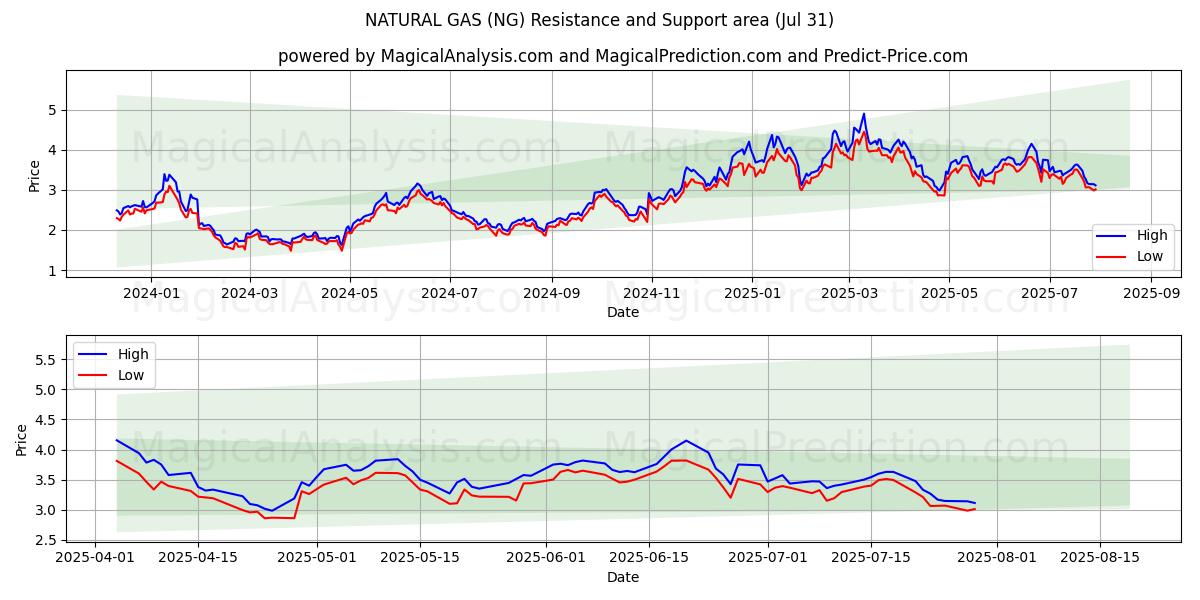Click the '2024-01' x-axis label in the top chart

[151, 294]
